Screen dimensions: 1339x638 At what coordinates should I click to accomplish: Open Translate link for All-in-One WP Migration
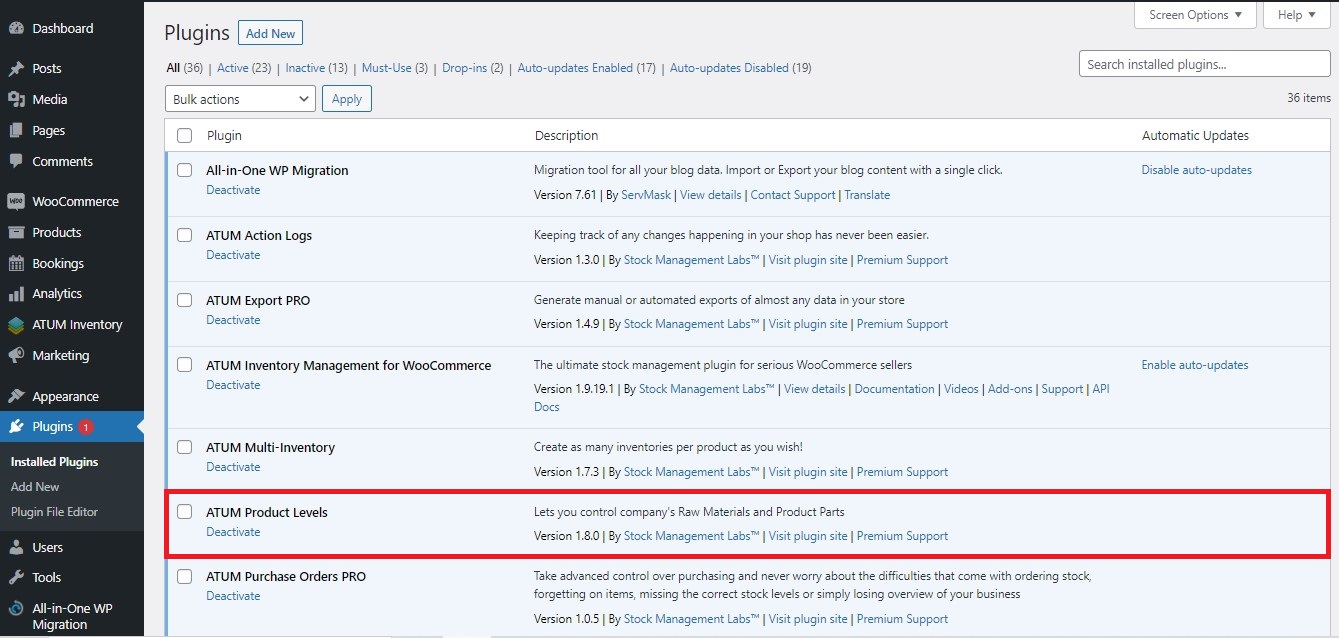coord(867,195)
